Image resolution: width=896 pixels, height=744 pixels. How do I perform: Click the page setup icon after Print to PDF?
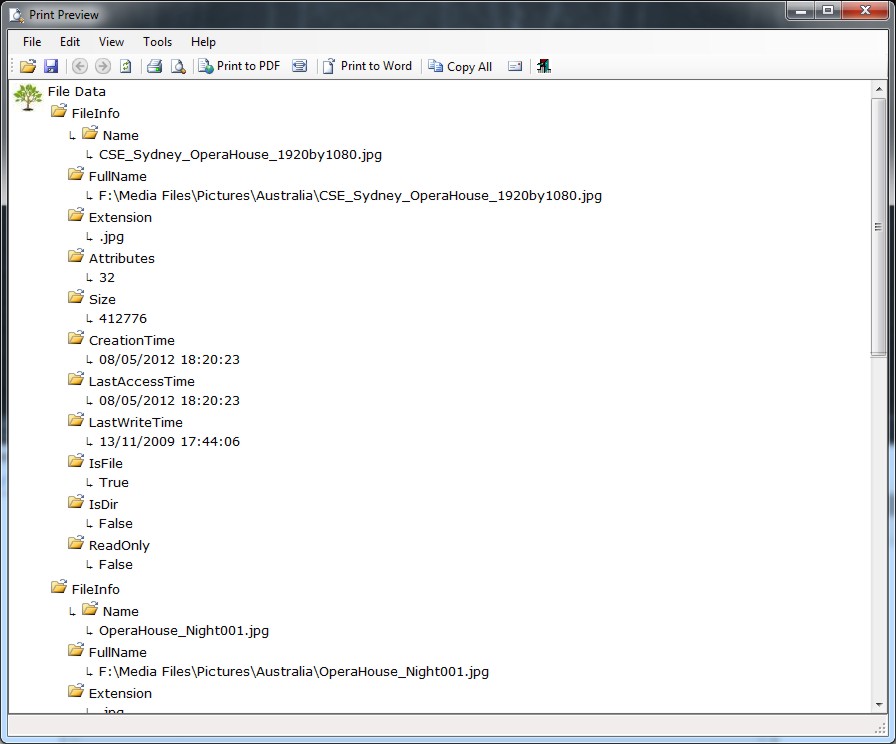299,66
